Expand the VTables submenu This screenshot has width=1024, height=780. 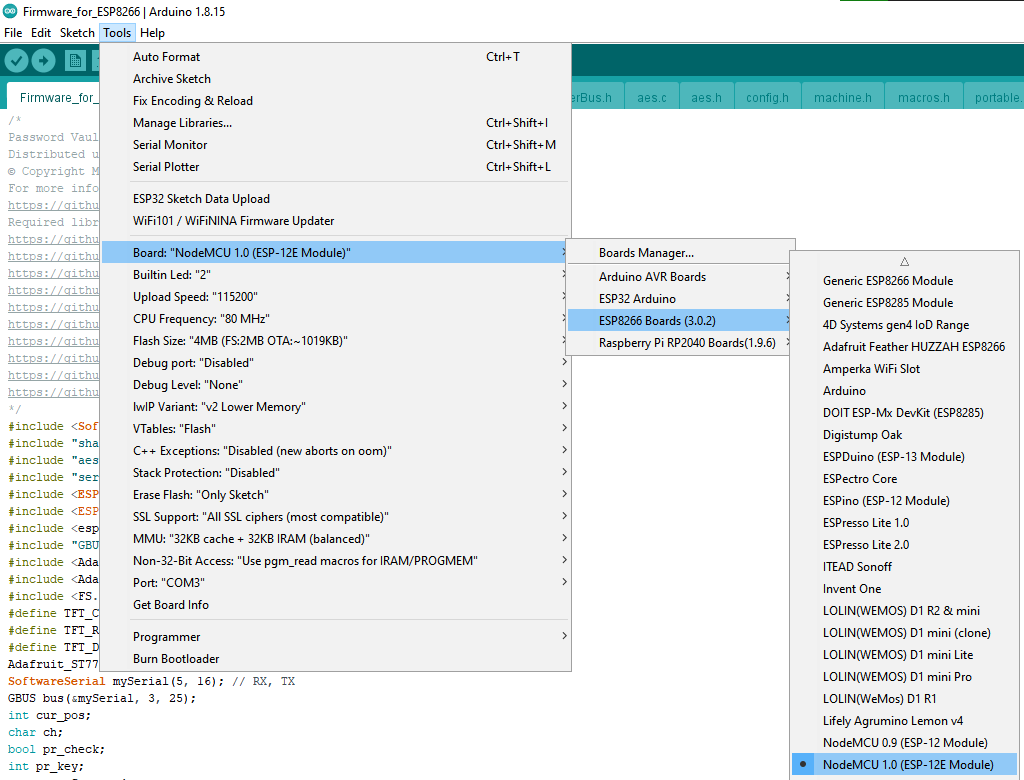(x=336, y=429)
